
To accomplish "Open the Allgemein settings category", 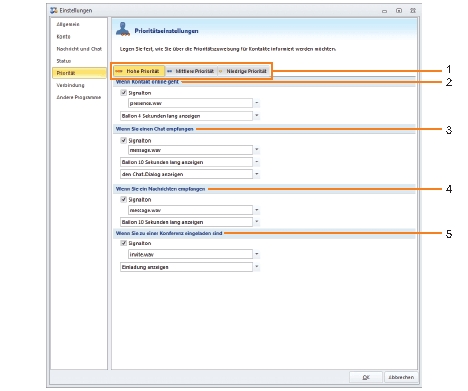I will pyautogui.click(x=68, y=24).
